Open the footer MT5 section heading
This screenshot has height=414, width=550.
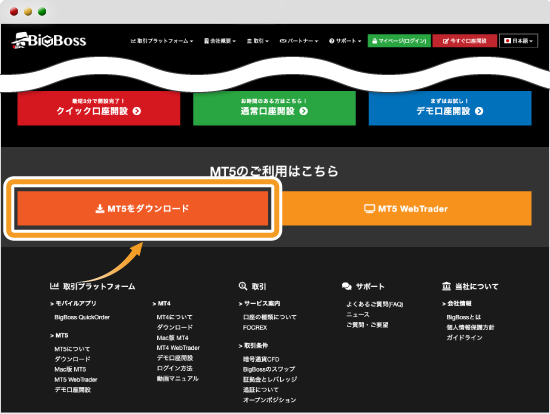click(x=59, y=335)
